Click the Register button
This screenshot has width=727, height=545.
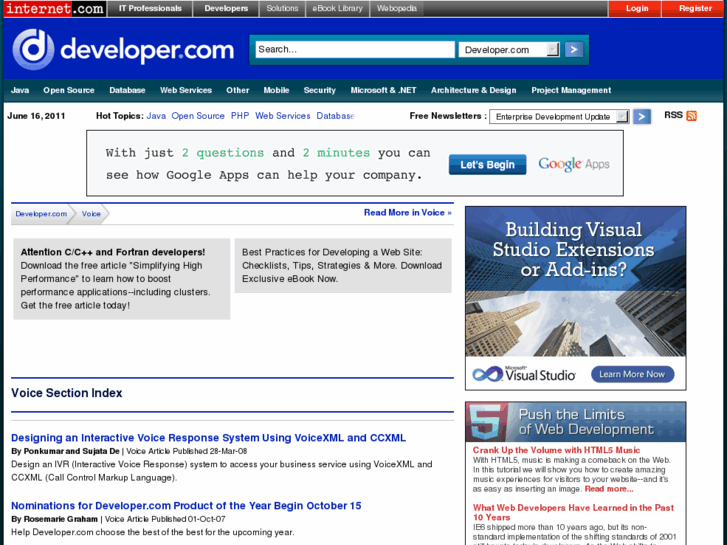(x=695, y=8)
